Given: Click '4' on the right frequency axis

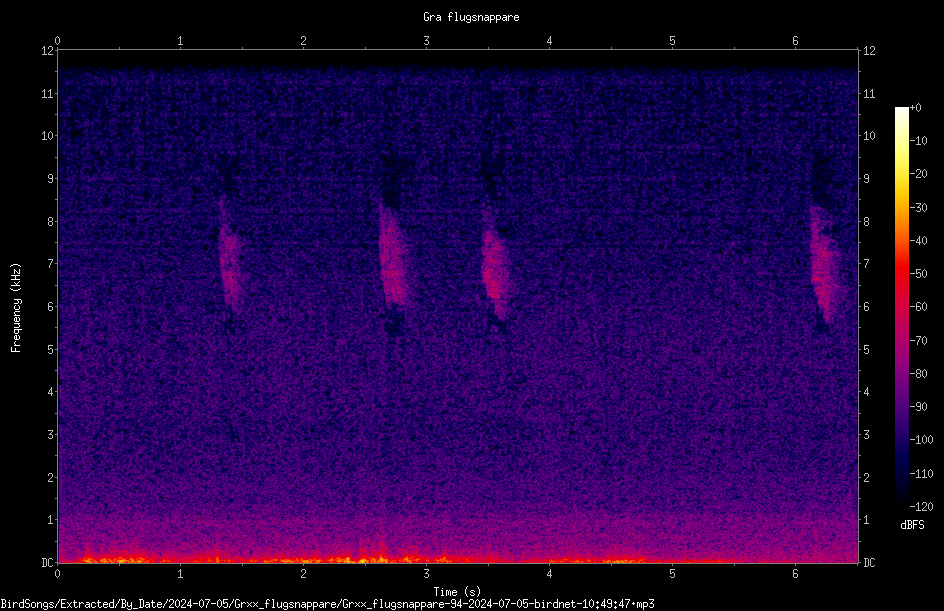Looking at the screenshot, I should click(x=866, y=392).
